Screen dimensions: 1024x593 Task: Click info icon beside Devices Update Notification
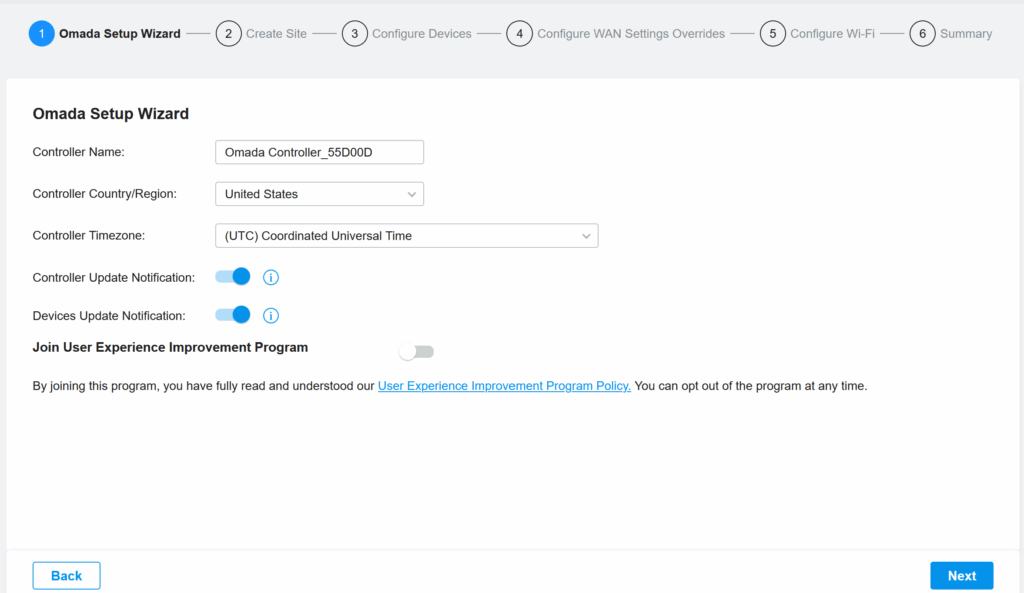(270, 315)
